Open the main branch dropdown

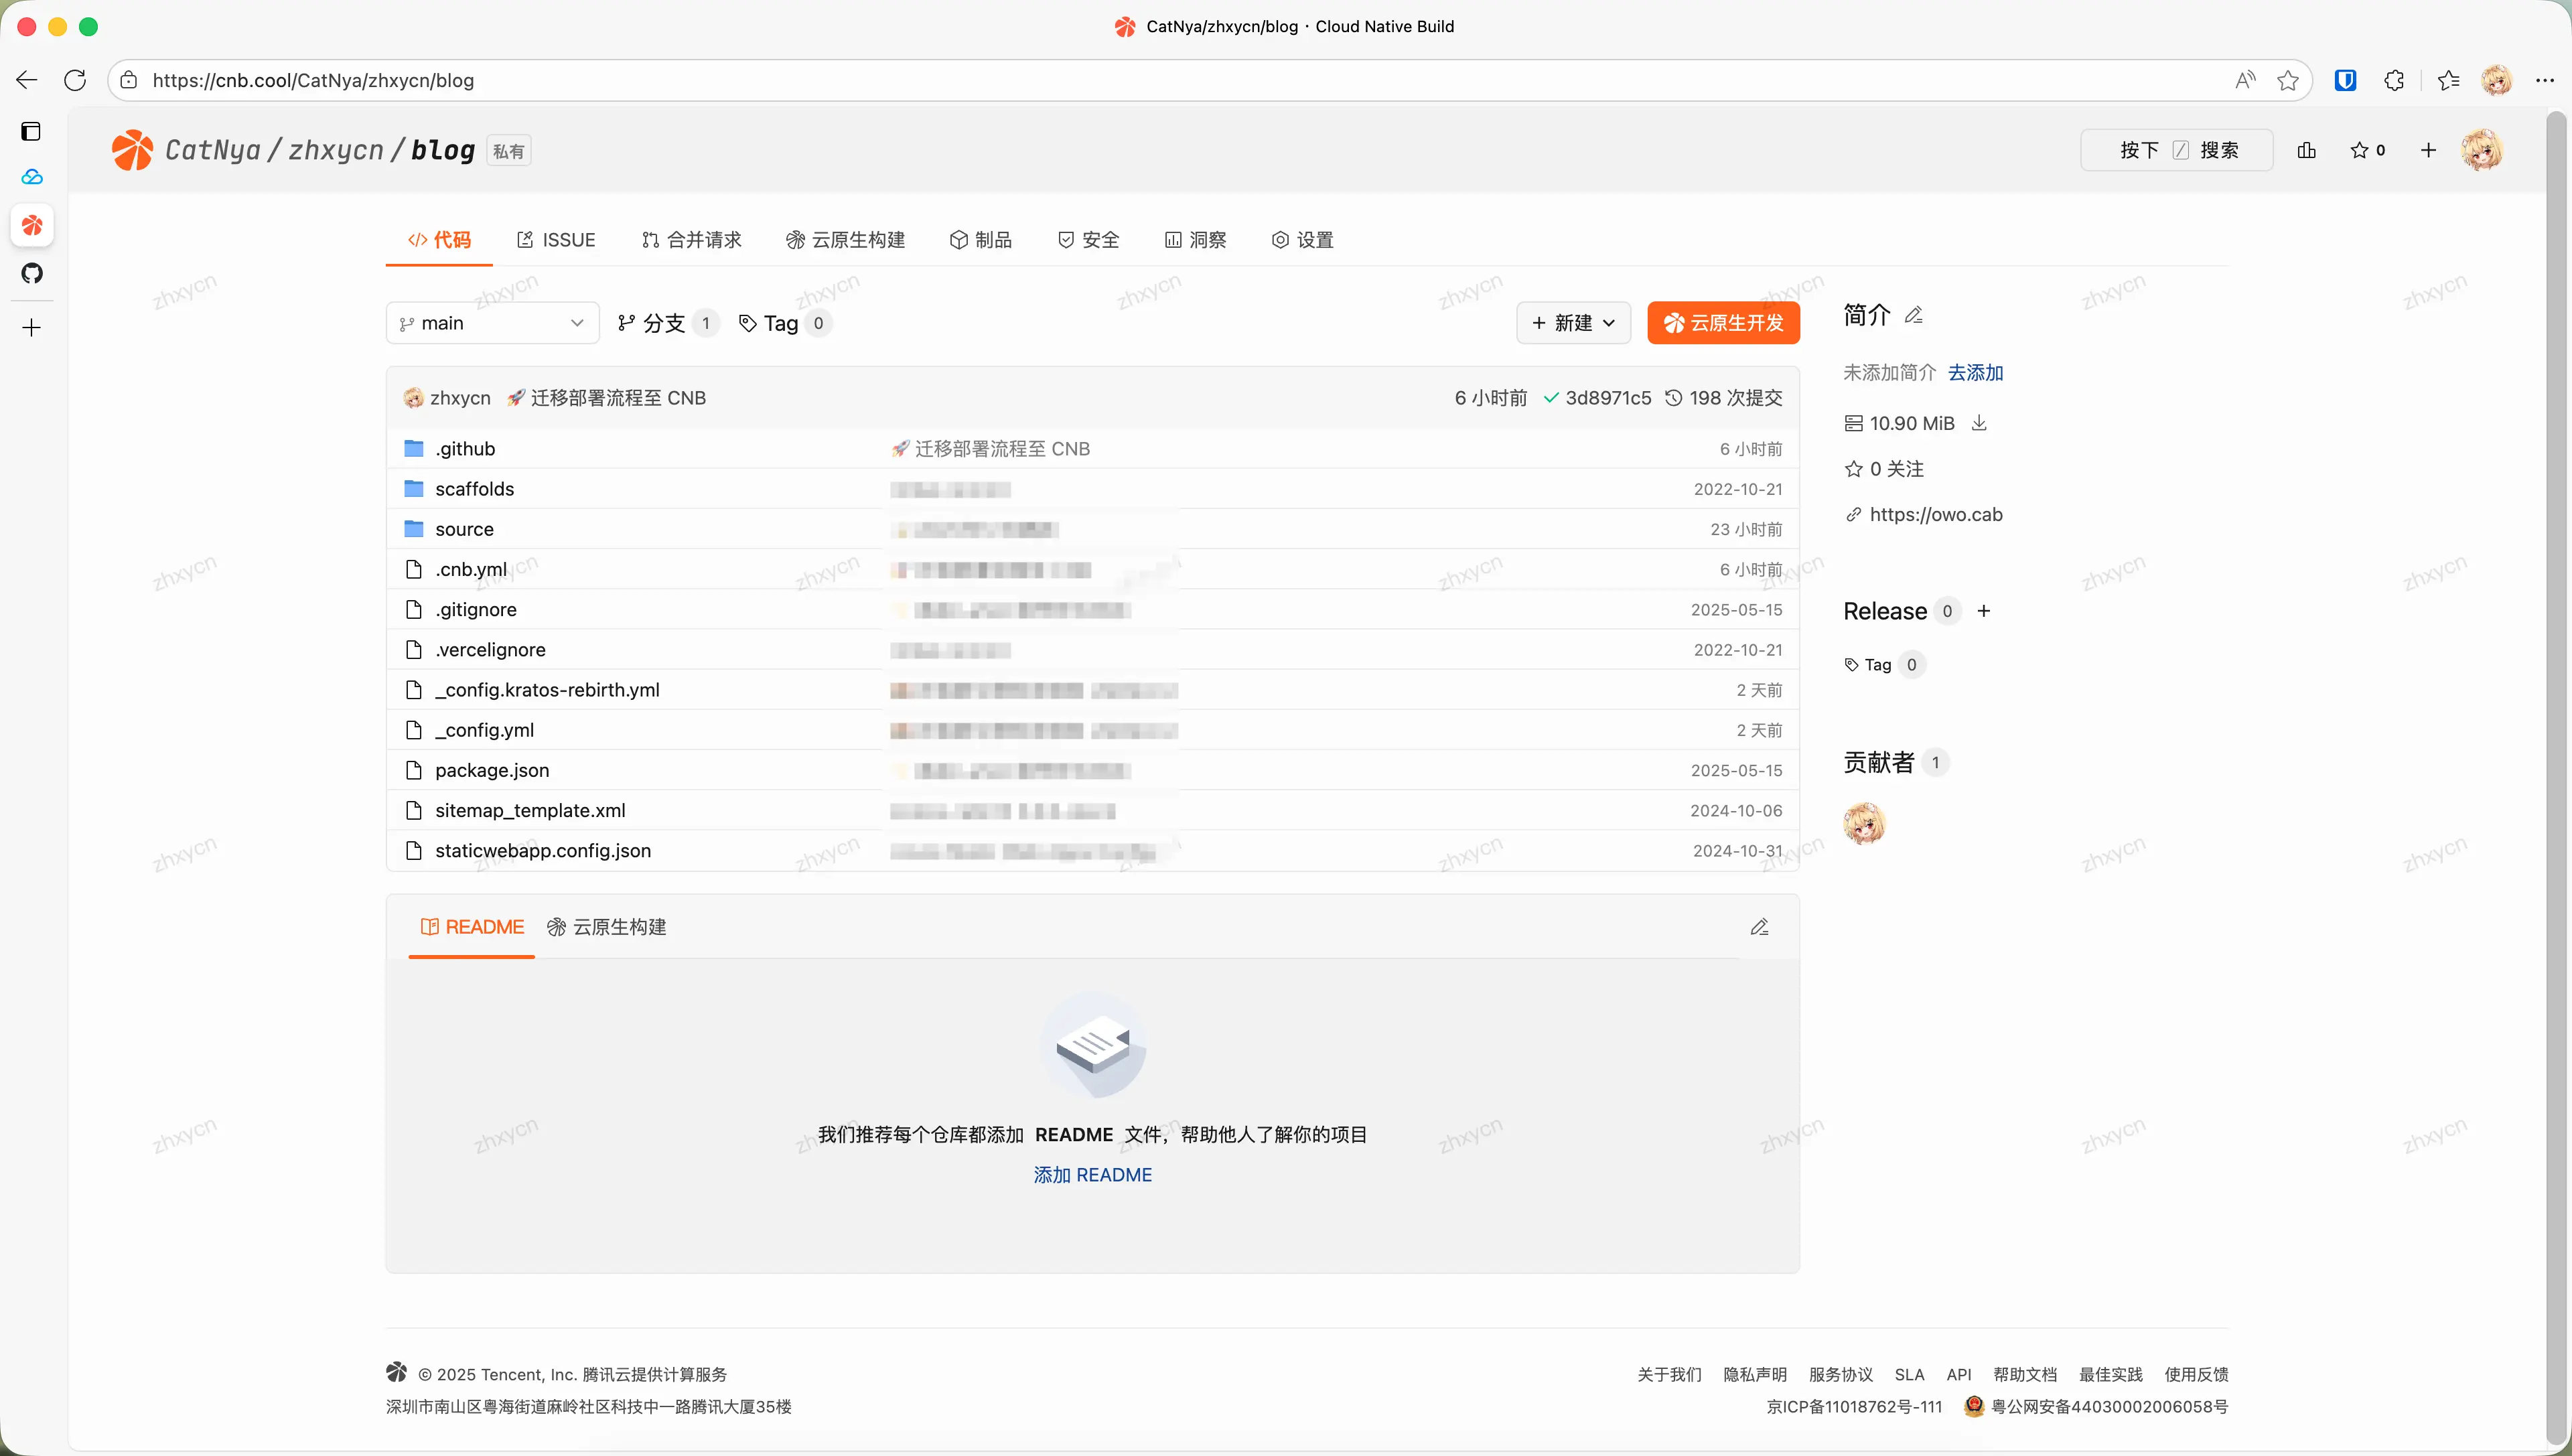tap(491, 322)
